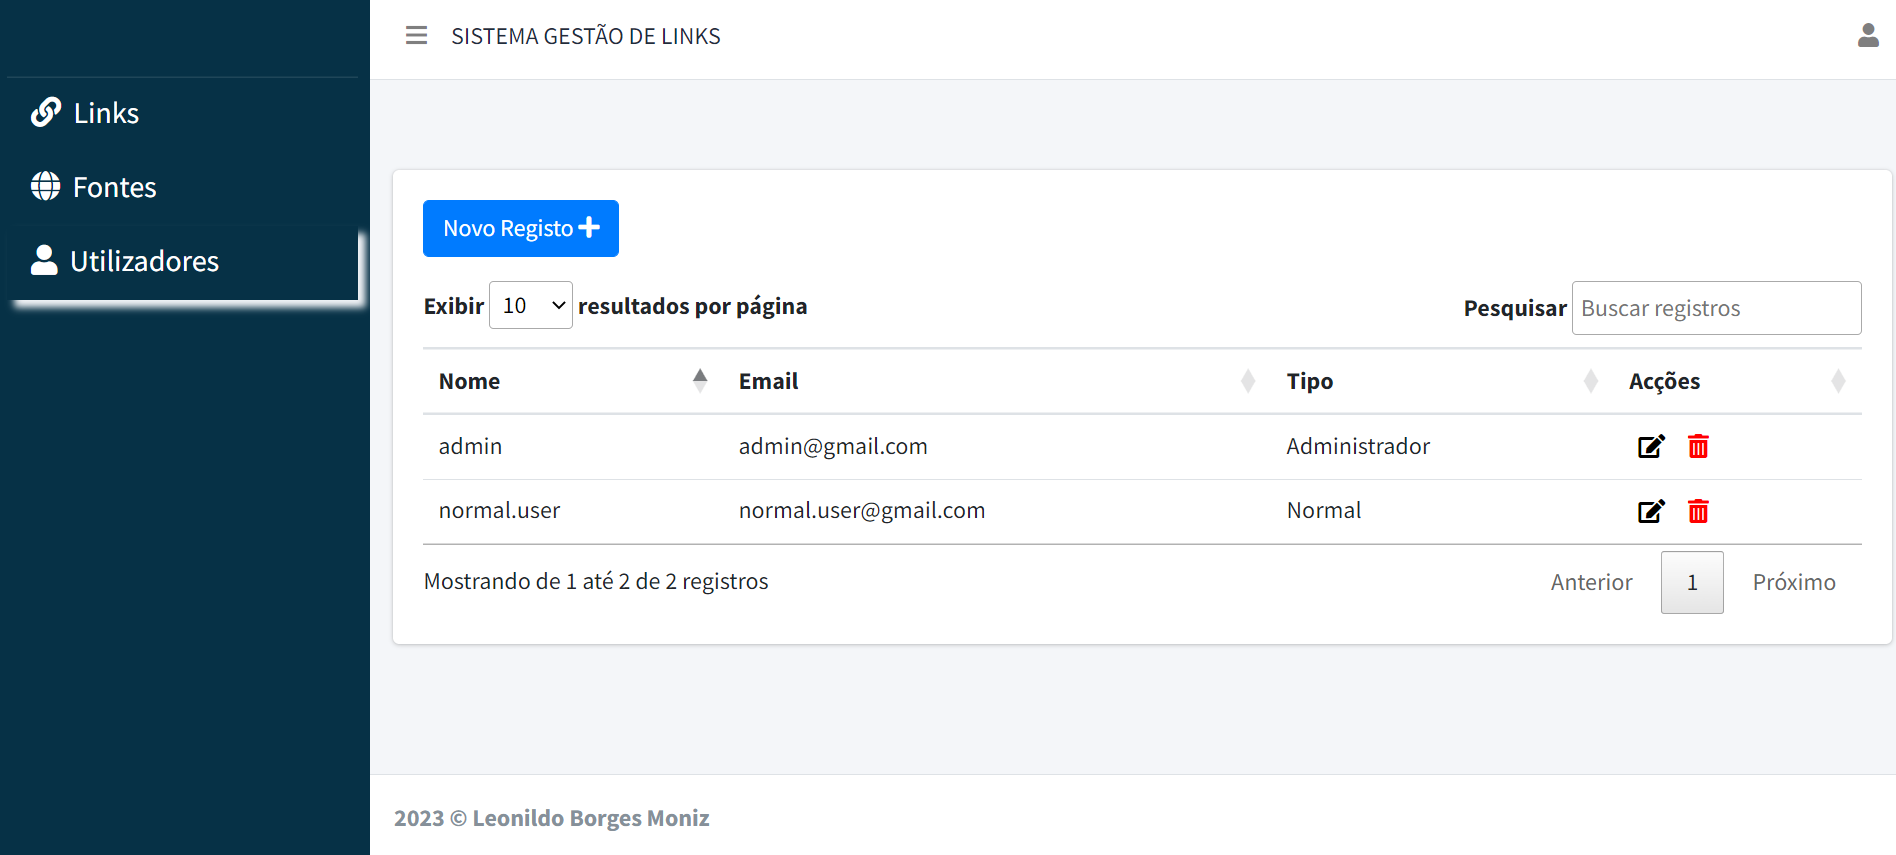This screenshot has width=1896, height=855.
Task: Select Utilizadores in the sidebar
Action: pyautogui.click(x=144, y=260)
